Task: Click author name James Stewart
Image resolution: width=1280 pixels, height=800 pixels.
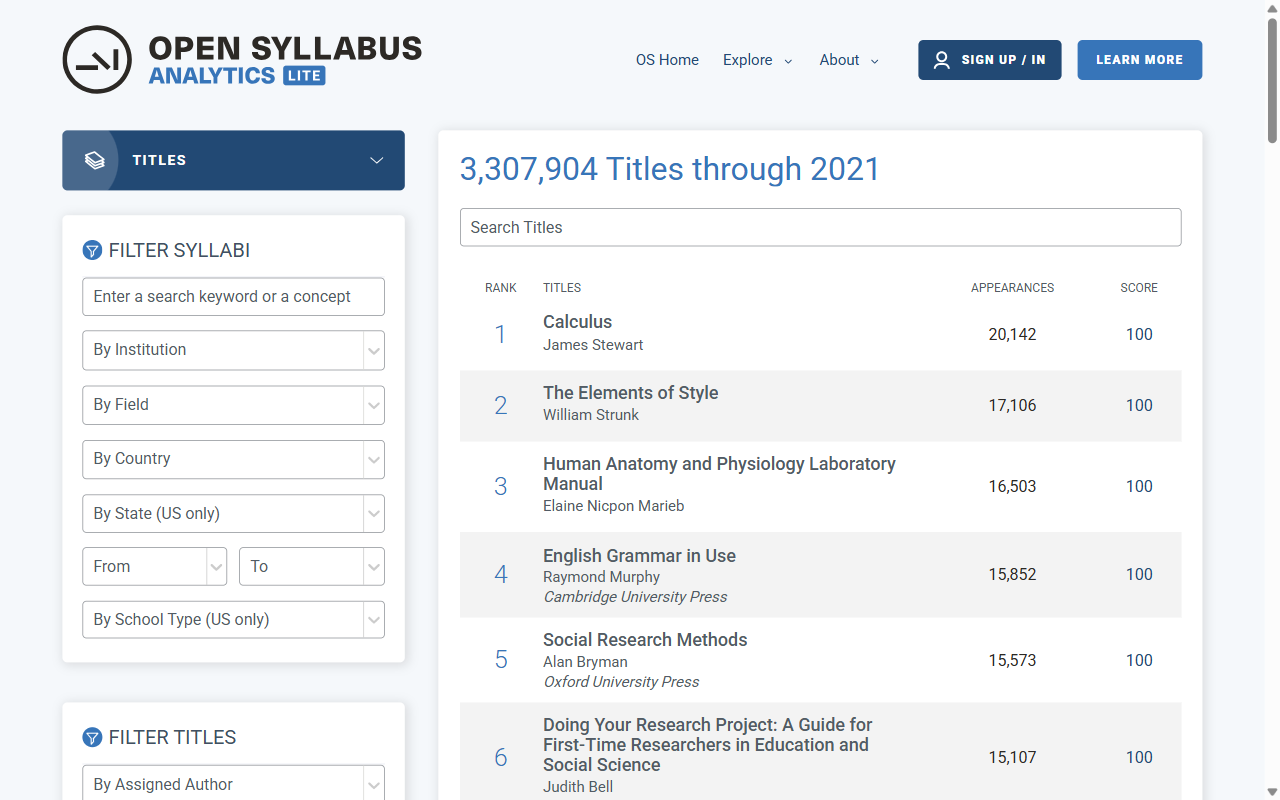Action: [x=593, y=345]
